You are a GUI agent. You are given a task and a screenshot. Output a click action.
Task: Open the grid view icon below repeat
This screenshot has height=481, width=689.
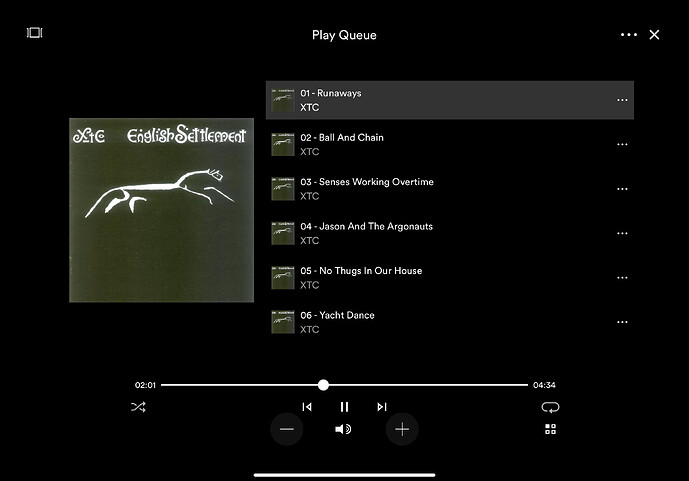pyautogui.click(x=550, y=429)
